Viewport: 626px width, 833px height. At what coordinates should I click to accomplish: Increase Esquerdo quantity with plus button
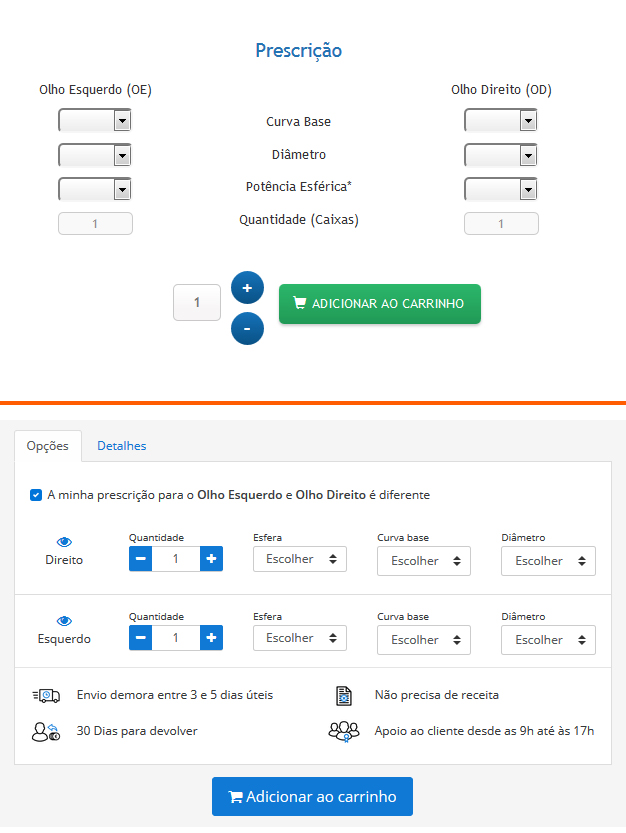[x=211, y=637]
